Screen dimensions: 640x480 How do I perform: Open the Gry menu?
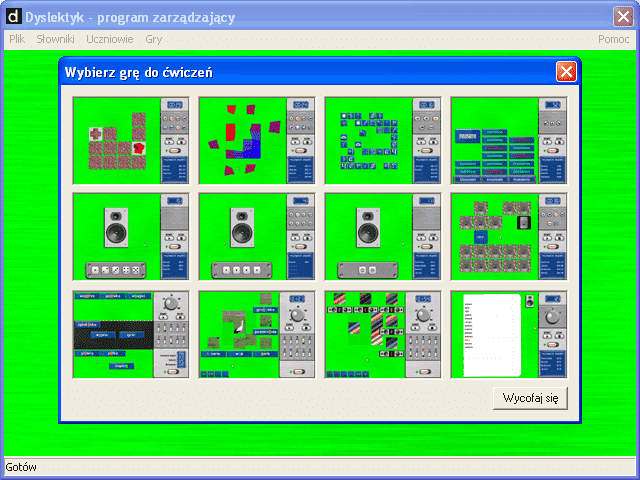point(153,39)
